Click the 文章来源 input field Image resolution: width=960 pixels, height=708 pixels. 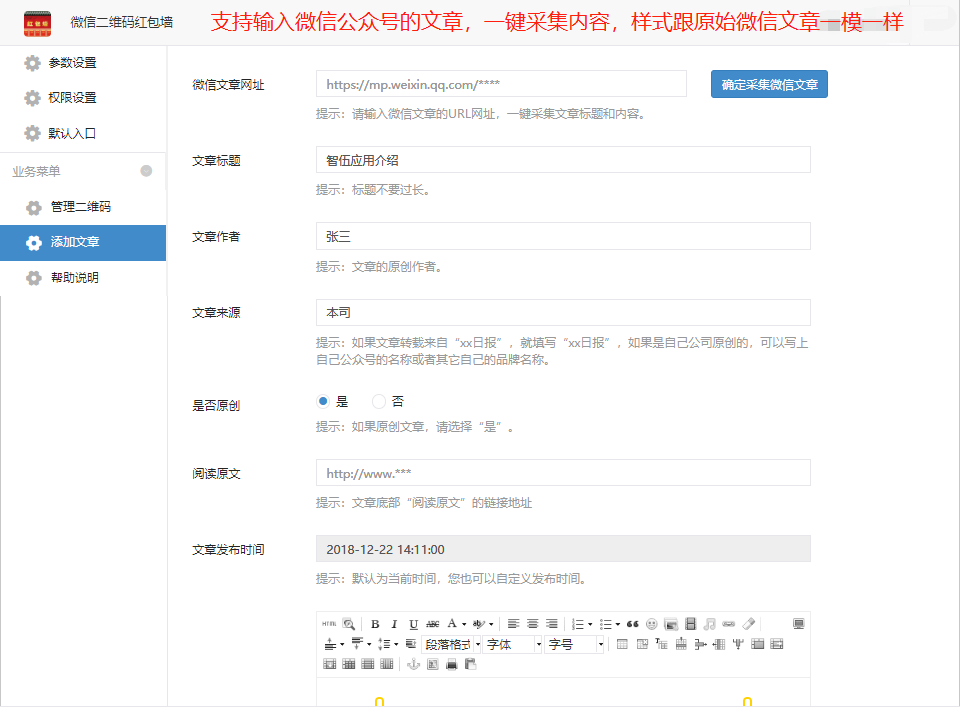(x=563, y=312)
